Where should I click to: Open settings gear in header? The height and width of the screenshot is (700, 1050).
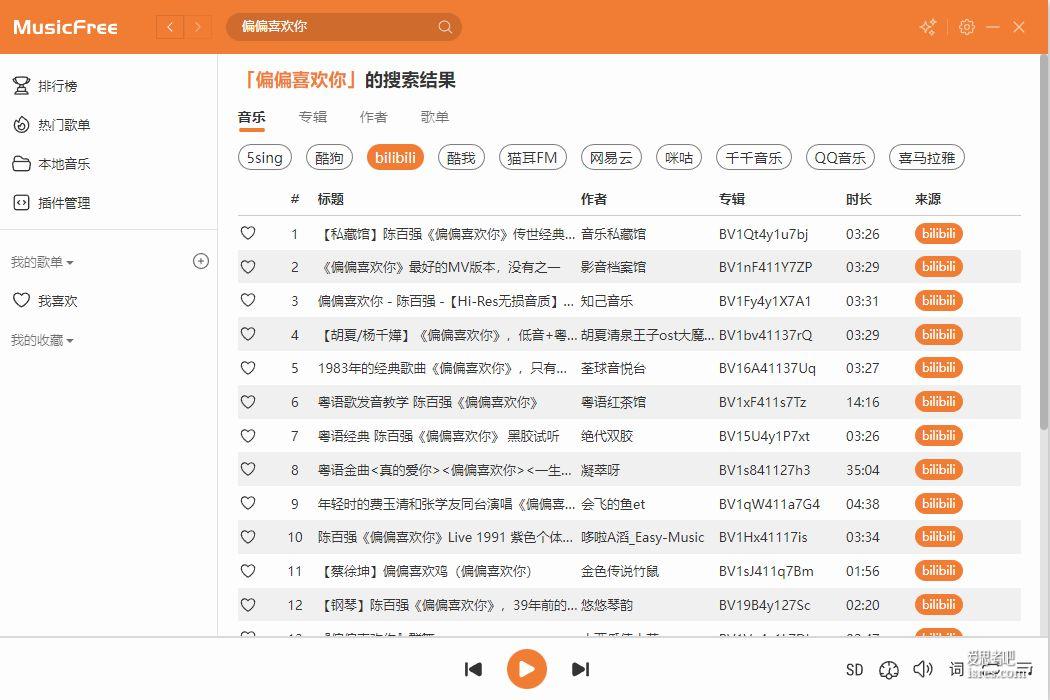coord(966,27)
